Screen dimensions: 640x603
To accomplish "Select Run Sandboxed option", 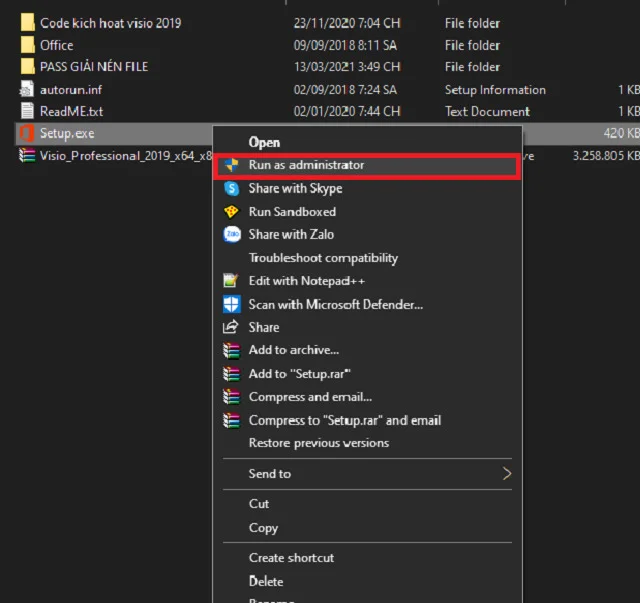I will (367, 211).
